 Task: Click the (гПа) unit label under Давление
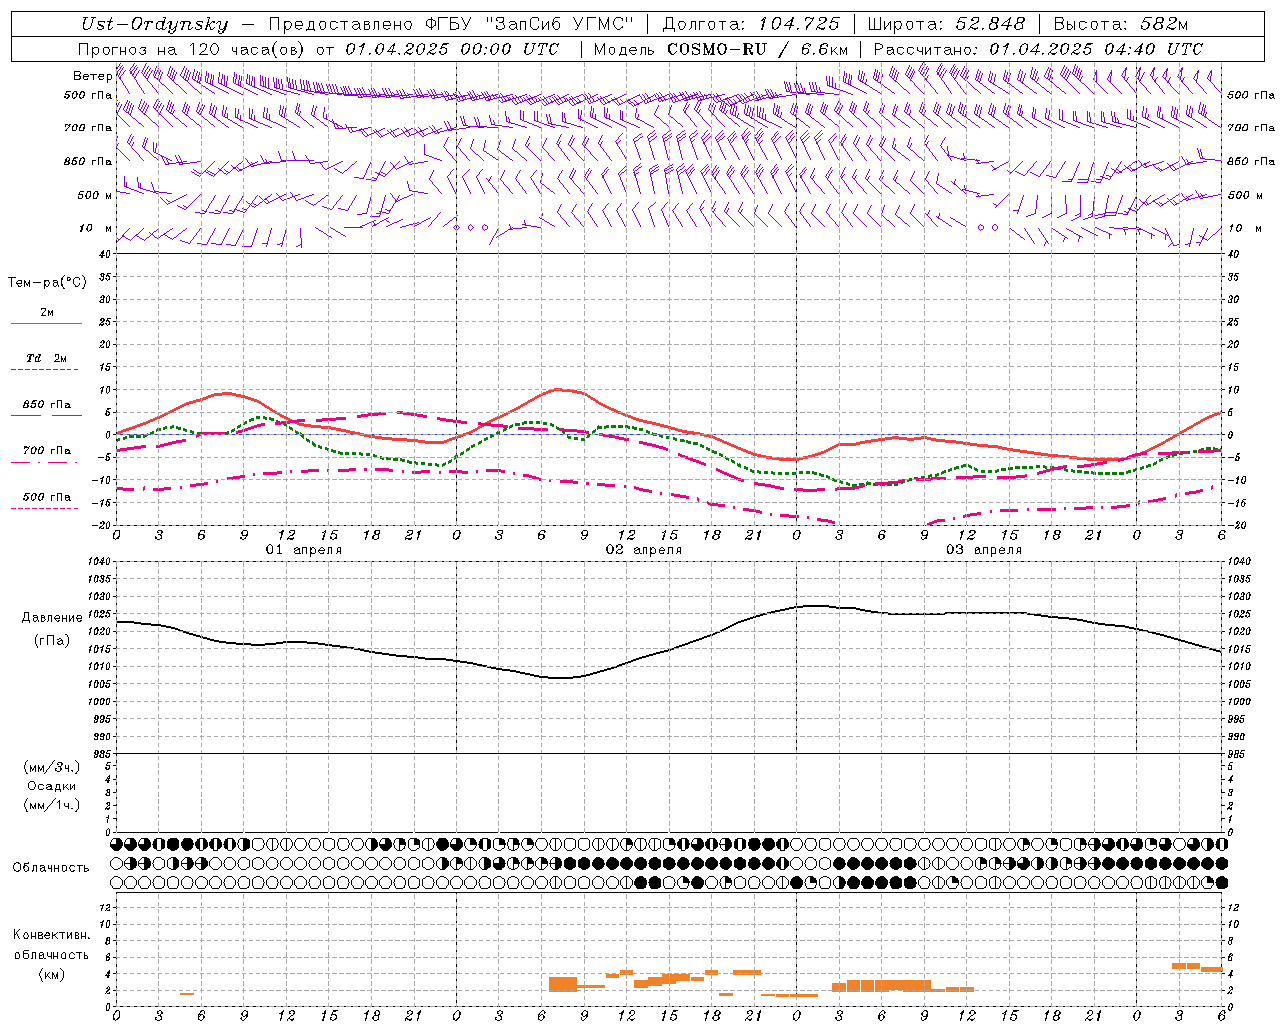[x=52, y=641]
